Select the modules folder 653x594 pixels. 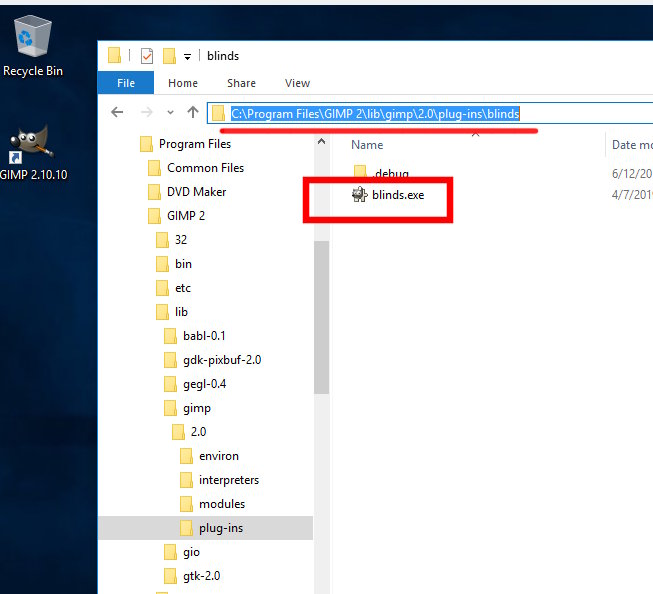[x=212, y=504]
